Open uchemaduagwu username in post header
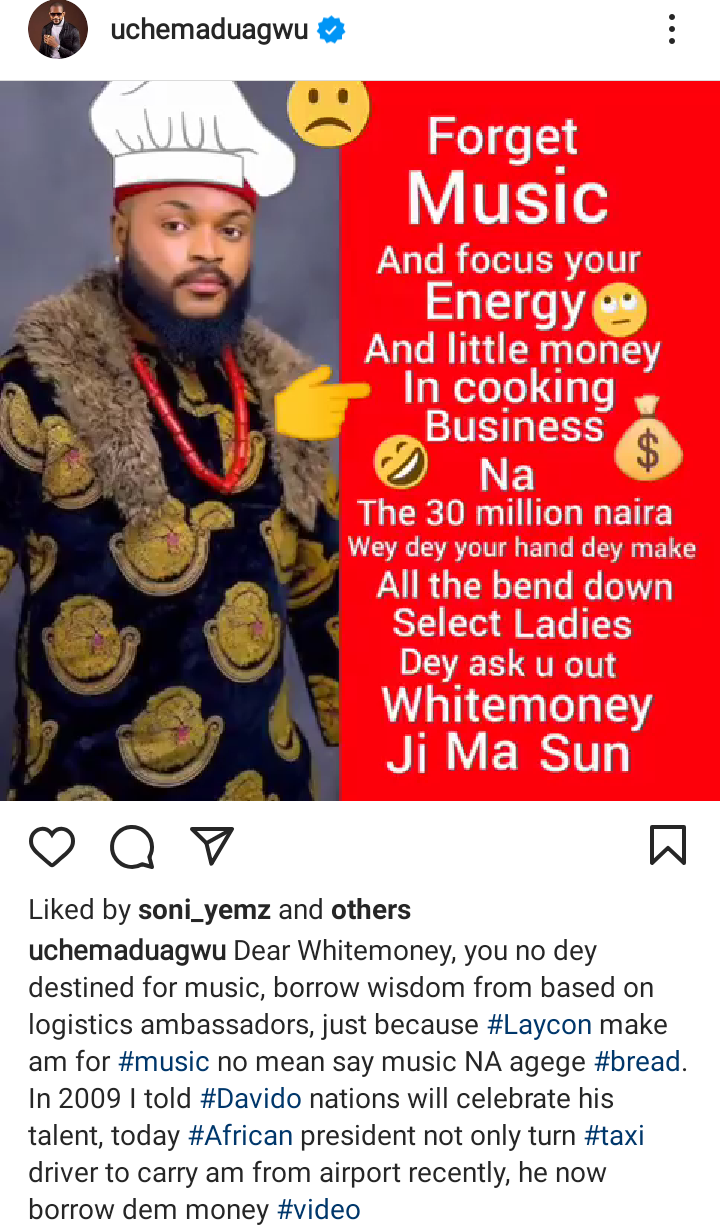 (210, 31)
